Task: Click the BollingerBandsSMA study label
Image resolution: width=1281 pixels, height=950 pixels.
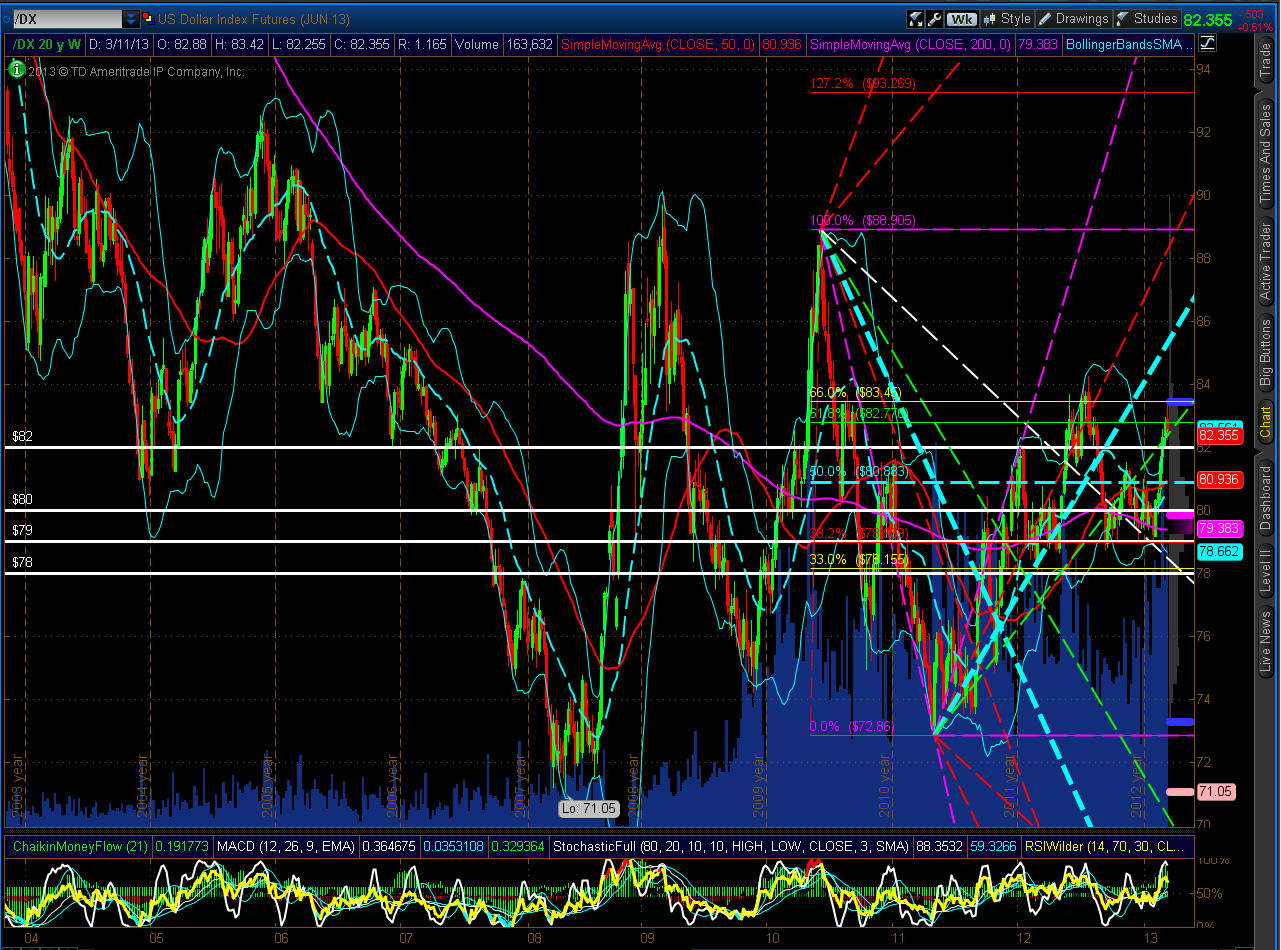Action: pyautogui.click(x=1129, y=45)
